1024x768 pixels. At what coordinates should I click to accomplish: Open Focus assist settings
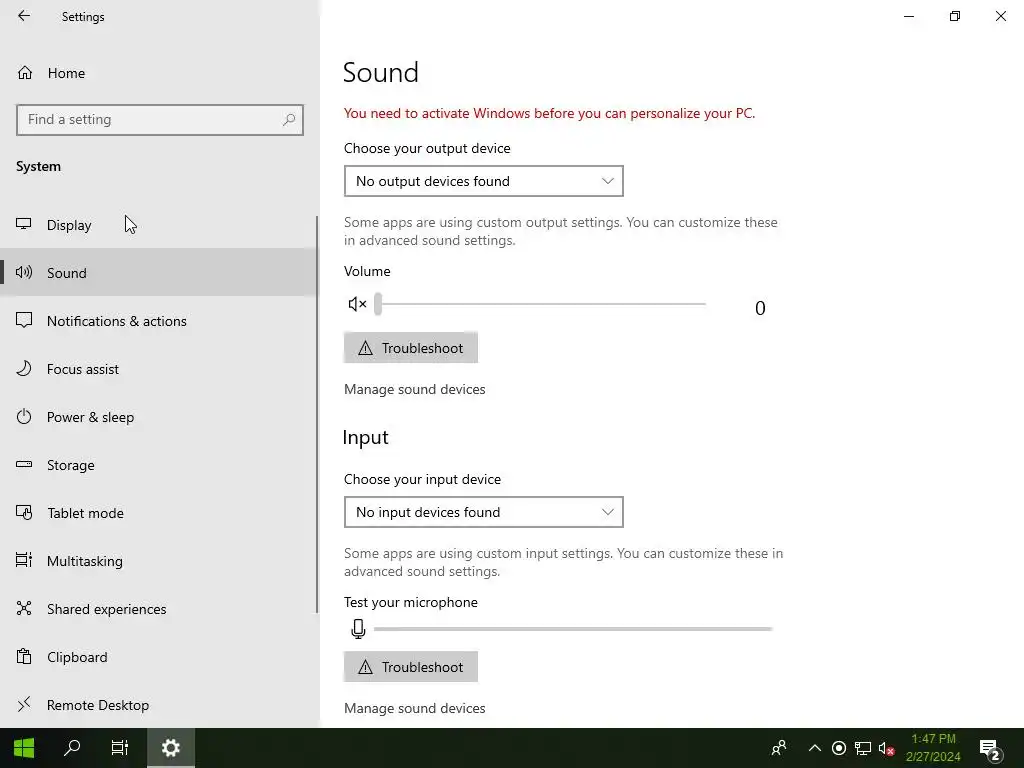tap(158, 369)
